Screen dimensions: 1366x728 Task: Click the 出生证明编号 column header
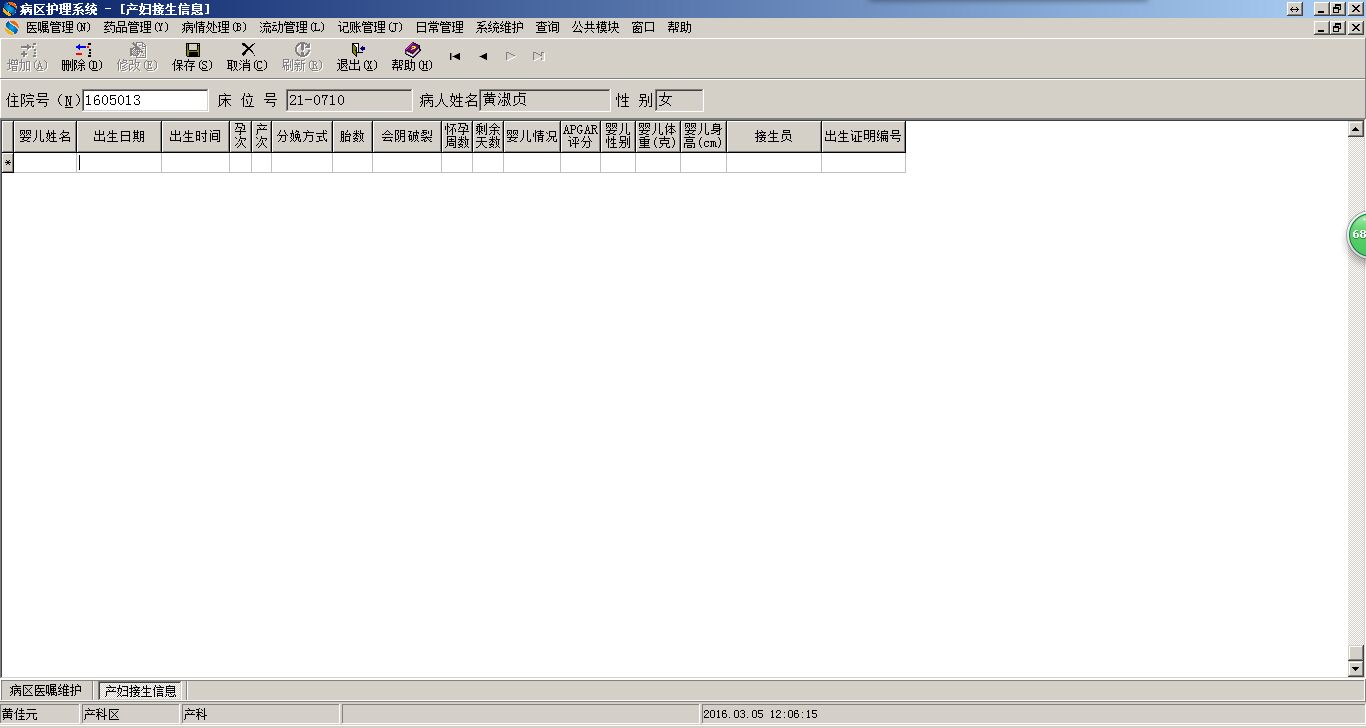pos(863,137)
